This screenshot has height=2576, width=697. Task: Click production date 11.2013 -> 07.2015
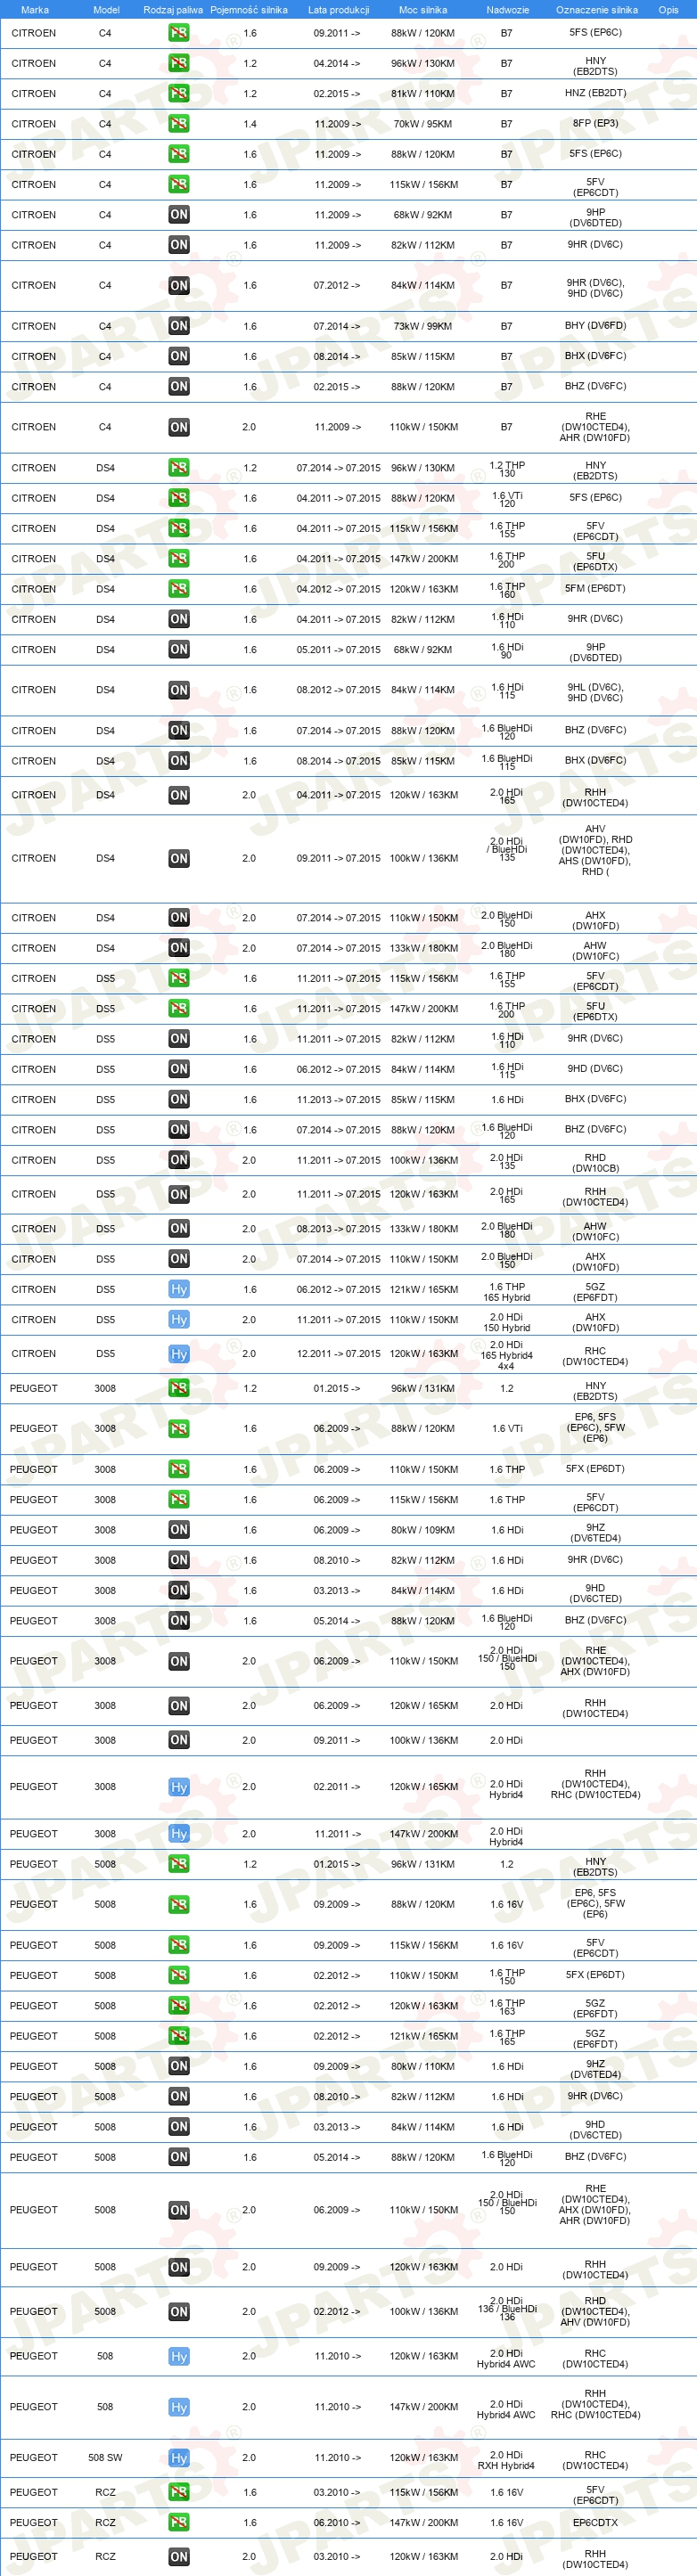coord(338,1100)
